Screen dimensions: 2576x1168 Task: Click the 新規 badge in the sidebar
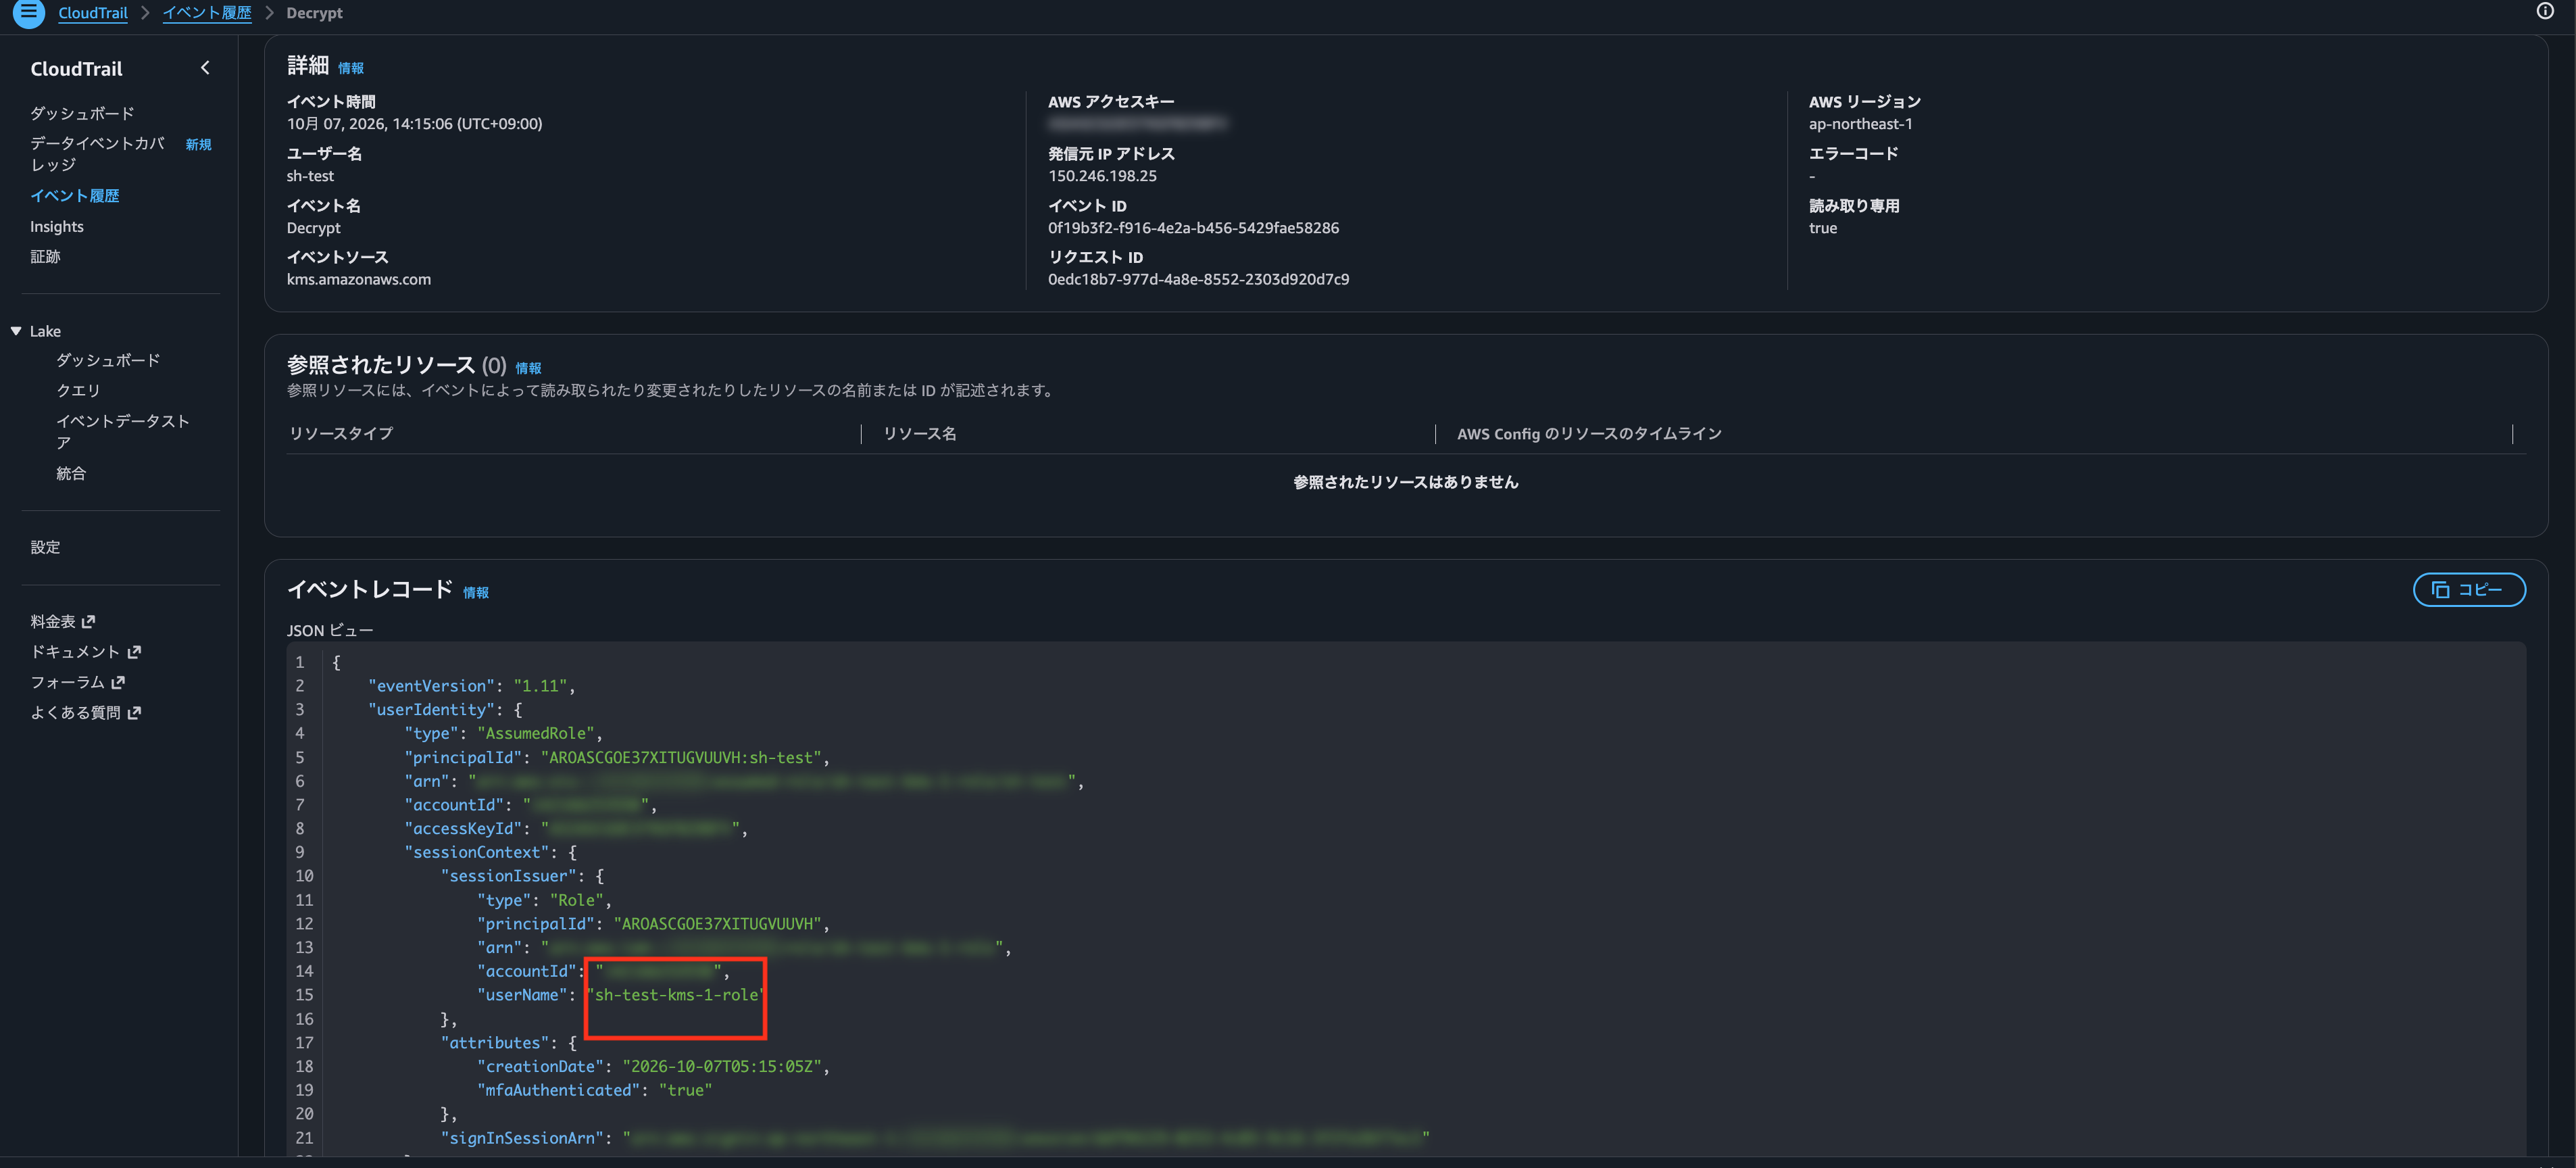click(x=198, y=145)
